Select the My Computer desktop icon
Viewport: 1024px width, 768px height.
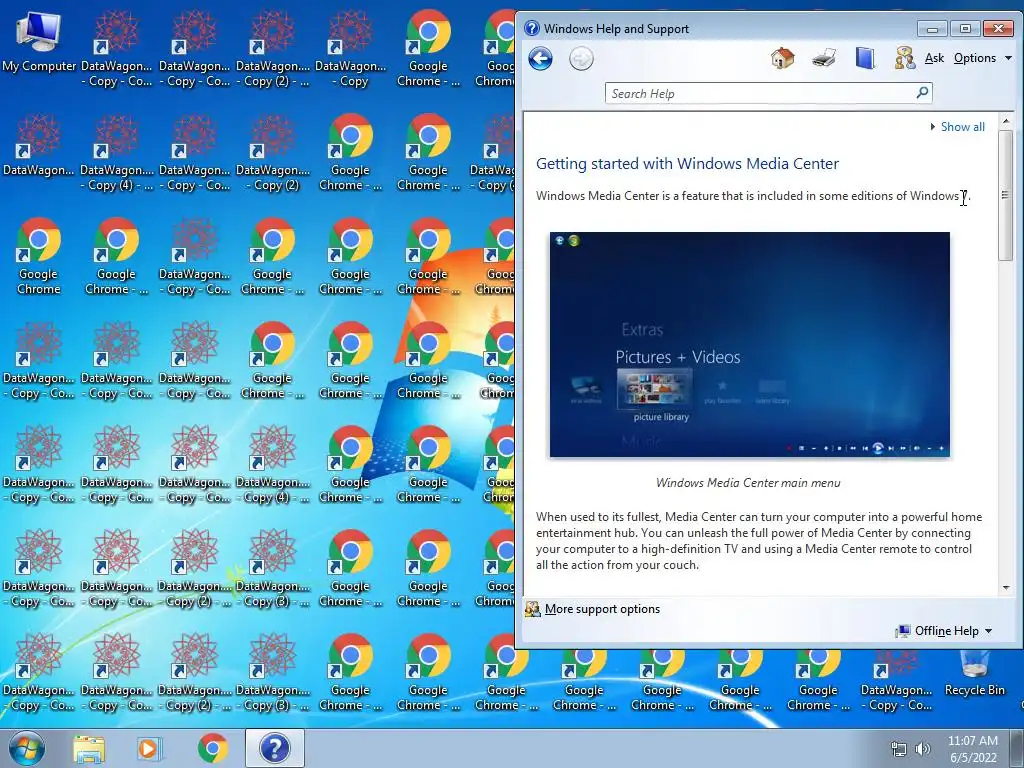pos(39,42)
